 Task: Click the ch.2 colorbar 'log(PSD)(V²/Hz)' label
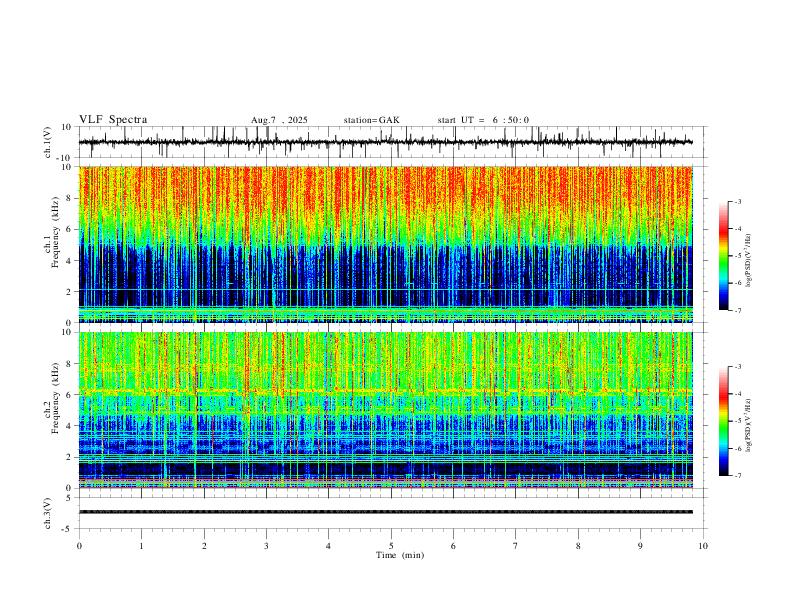tap(749, 425)
